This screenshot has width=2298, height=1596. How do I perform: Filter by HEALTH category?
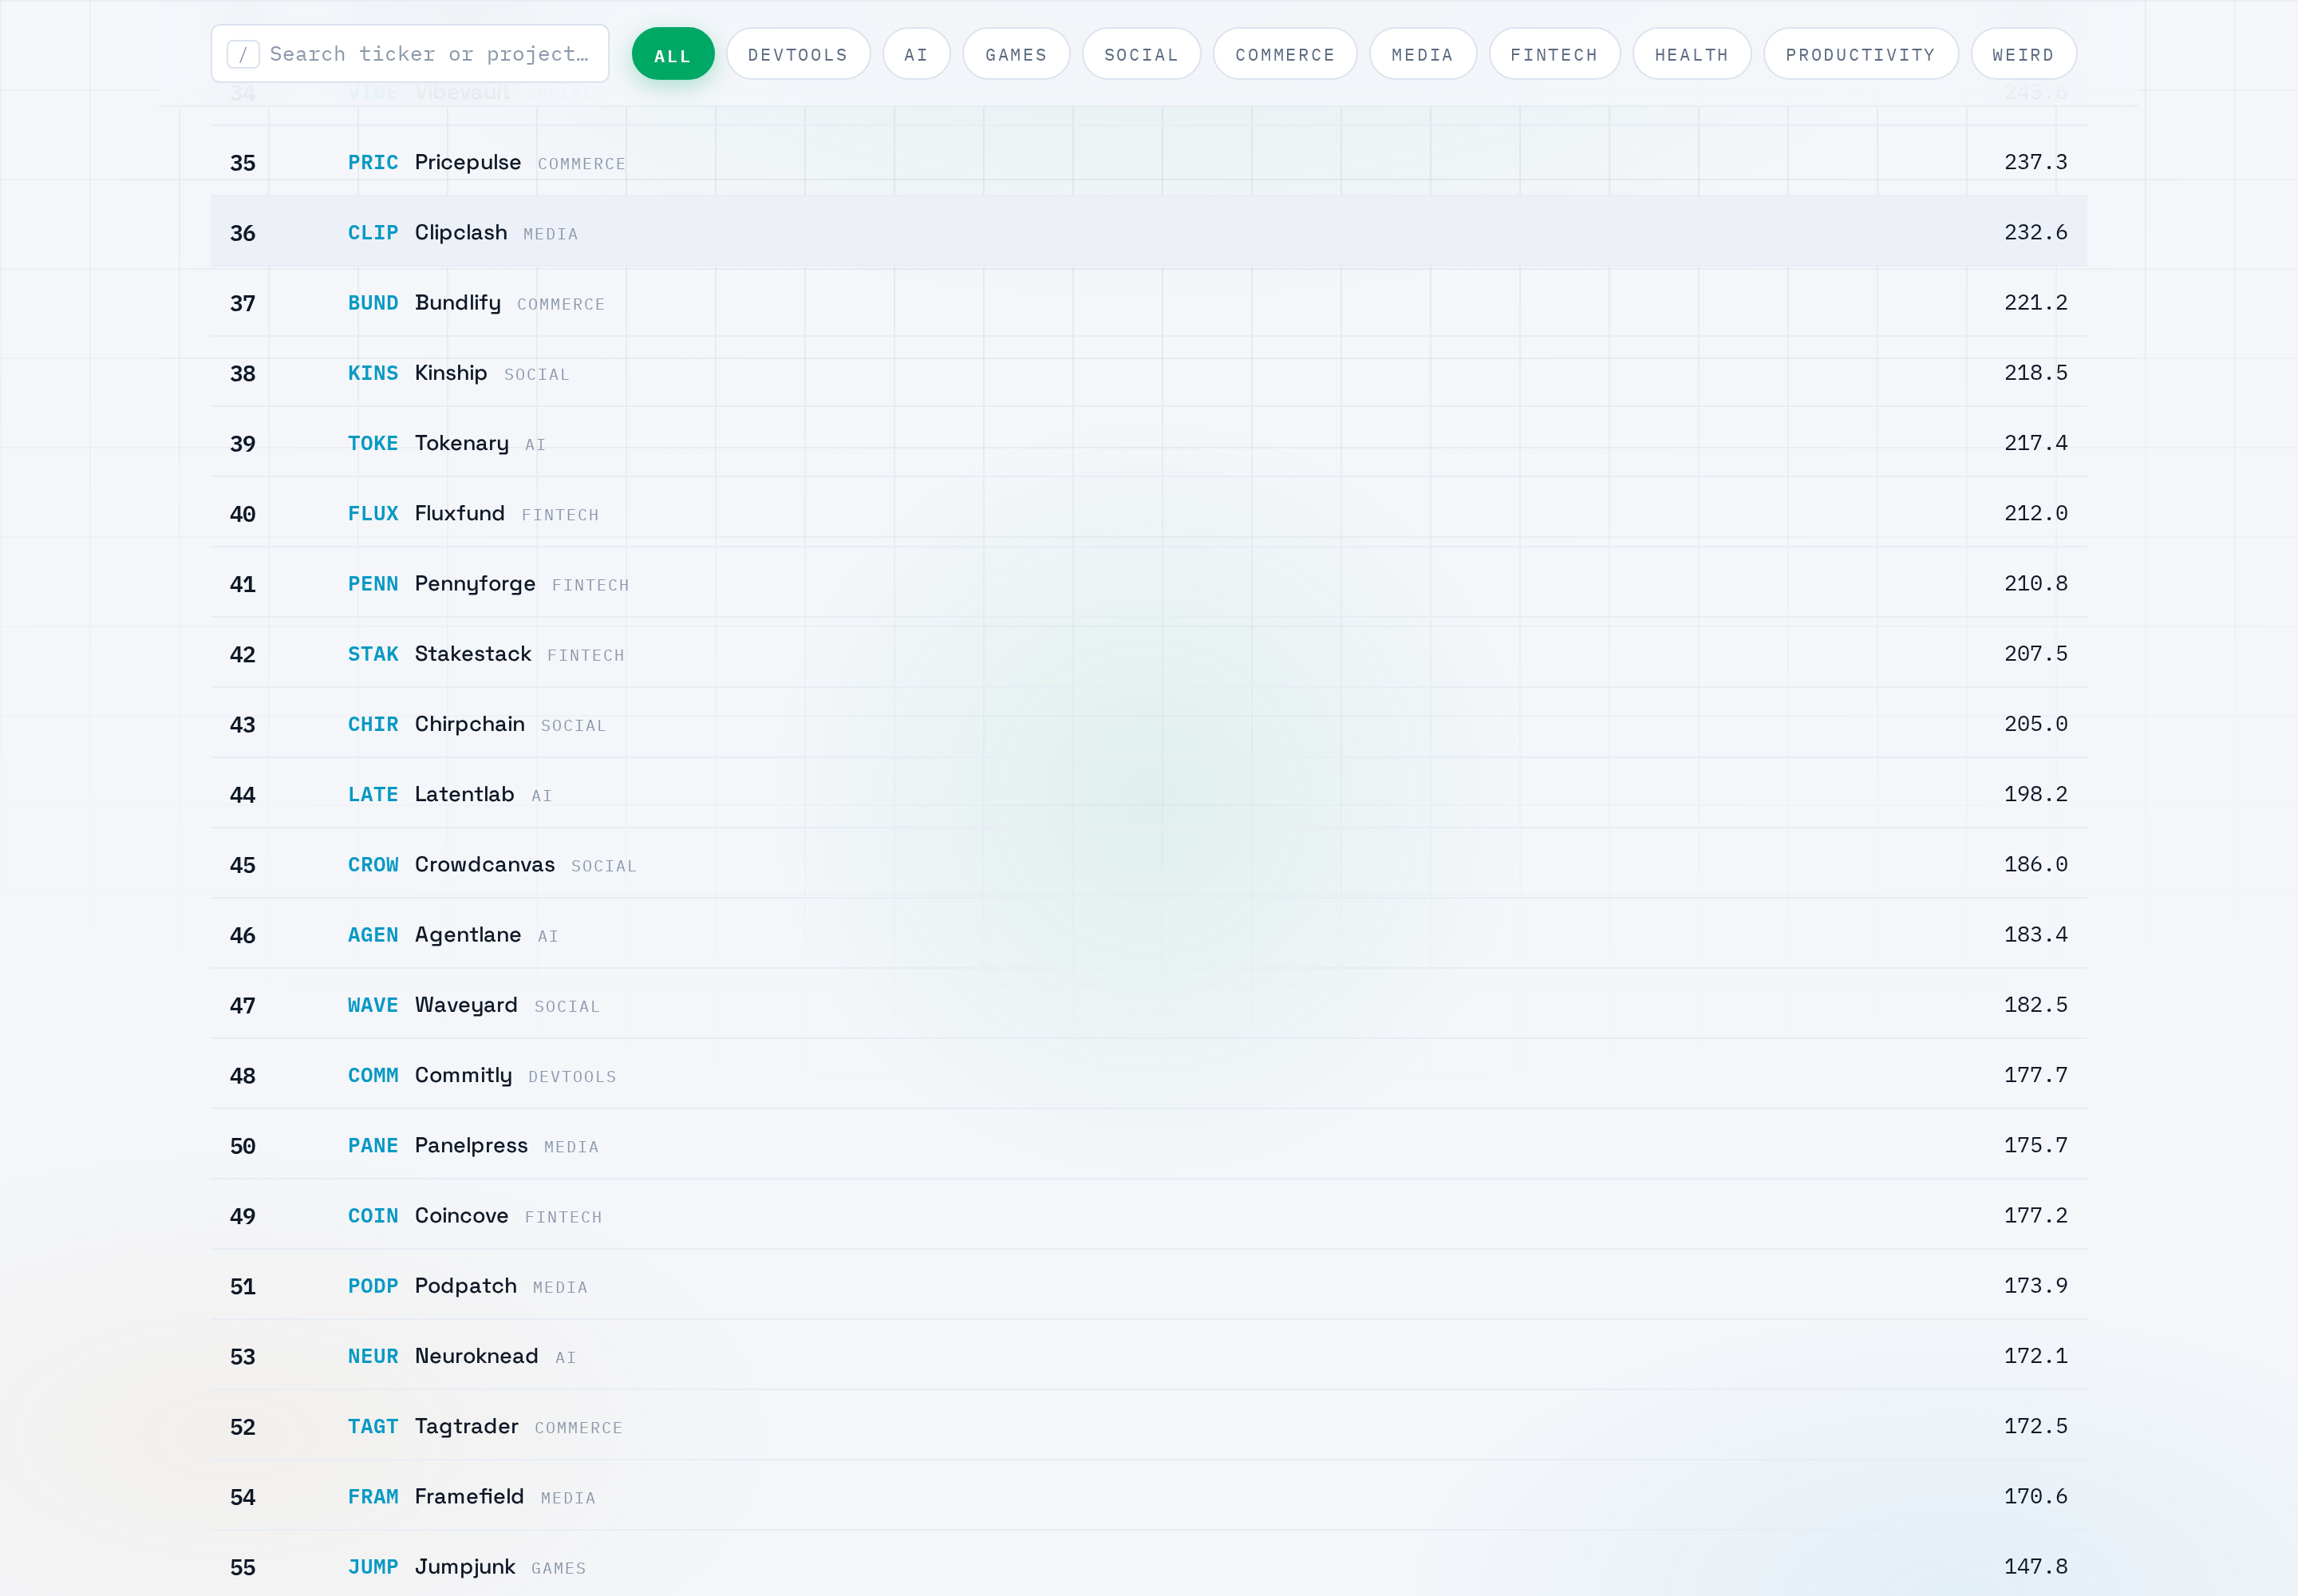(1692, 54)
